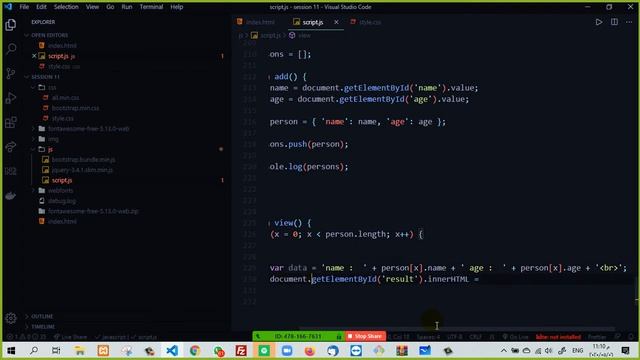Open TeamViewer from the taskbar
The height and width of the screenshot is (360, 640).
(x=356, y=351)
